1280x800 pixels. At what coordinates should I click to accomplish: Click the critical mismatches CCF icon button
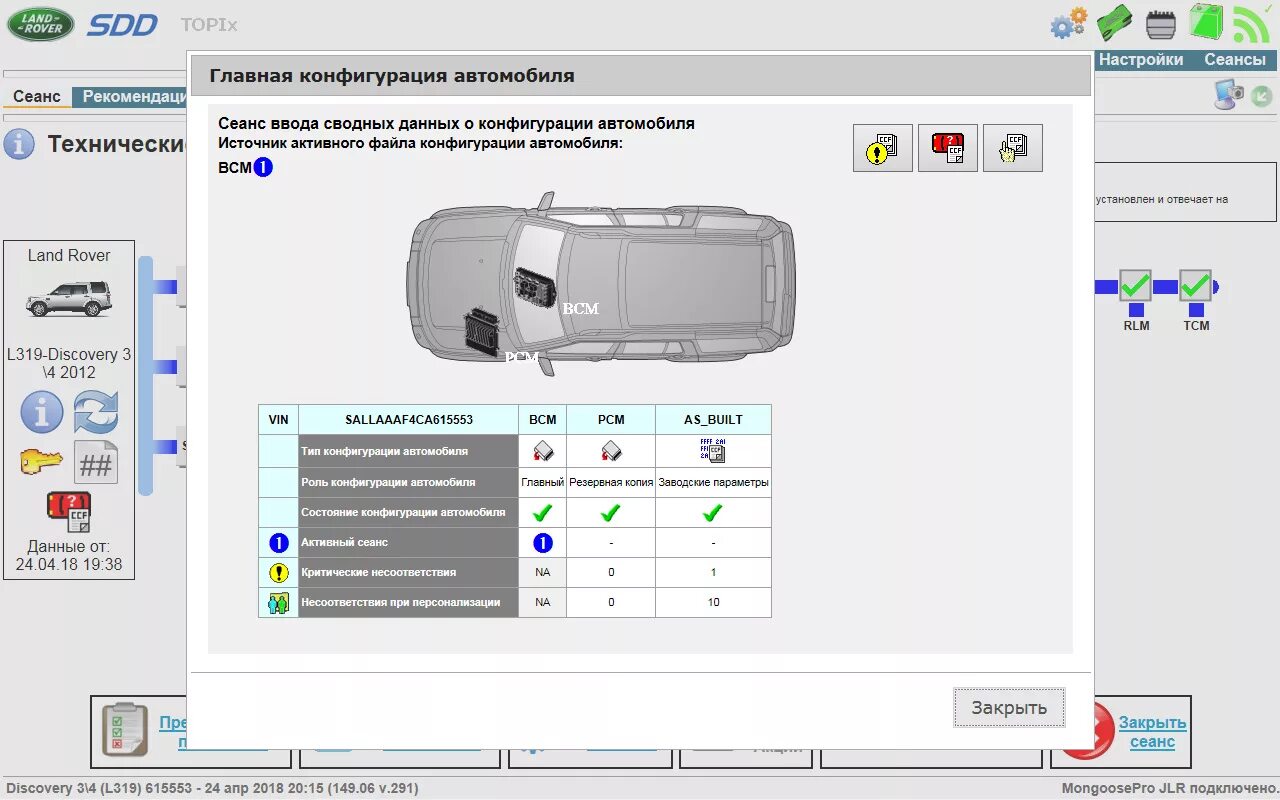pos(883,148)
